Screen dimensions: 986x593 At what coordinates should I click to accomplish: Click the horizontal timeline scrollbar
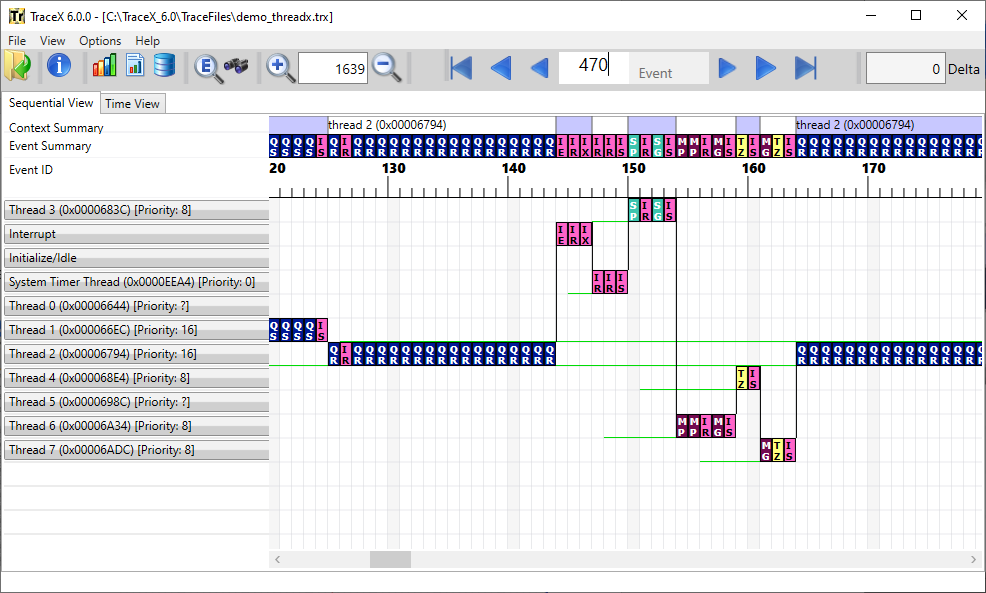(x=390, y=559)
